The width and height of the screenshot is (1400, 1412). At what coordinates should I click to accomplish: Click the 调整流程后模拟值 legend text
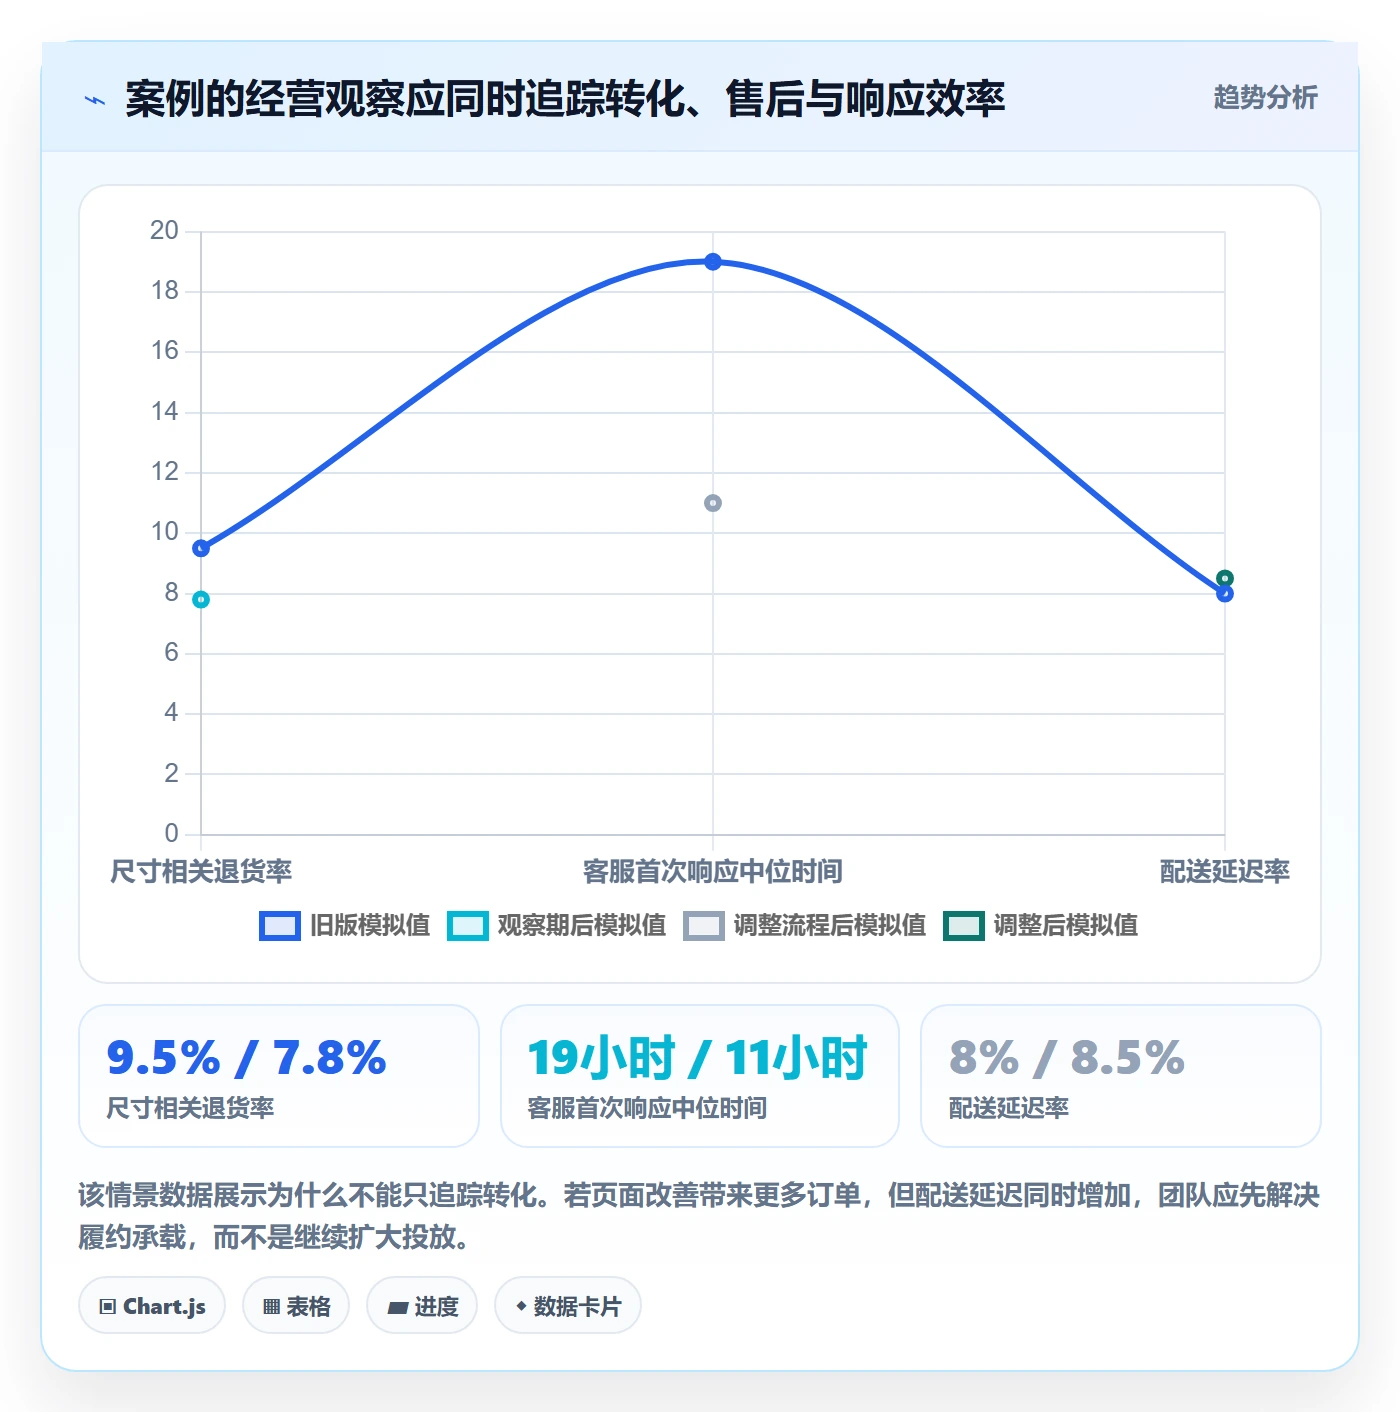coord(830,926)
